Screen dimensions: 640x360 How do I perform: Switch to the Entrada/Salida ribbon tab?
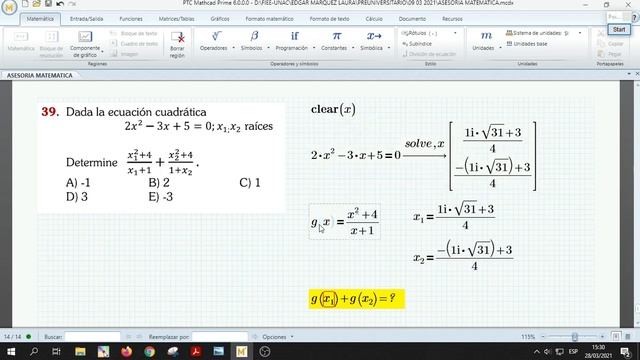(87, 19)
